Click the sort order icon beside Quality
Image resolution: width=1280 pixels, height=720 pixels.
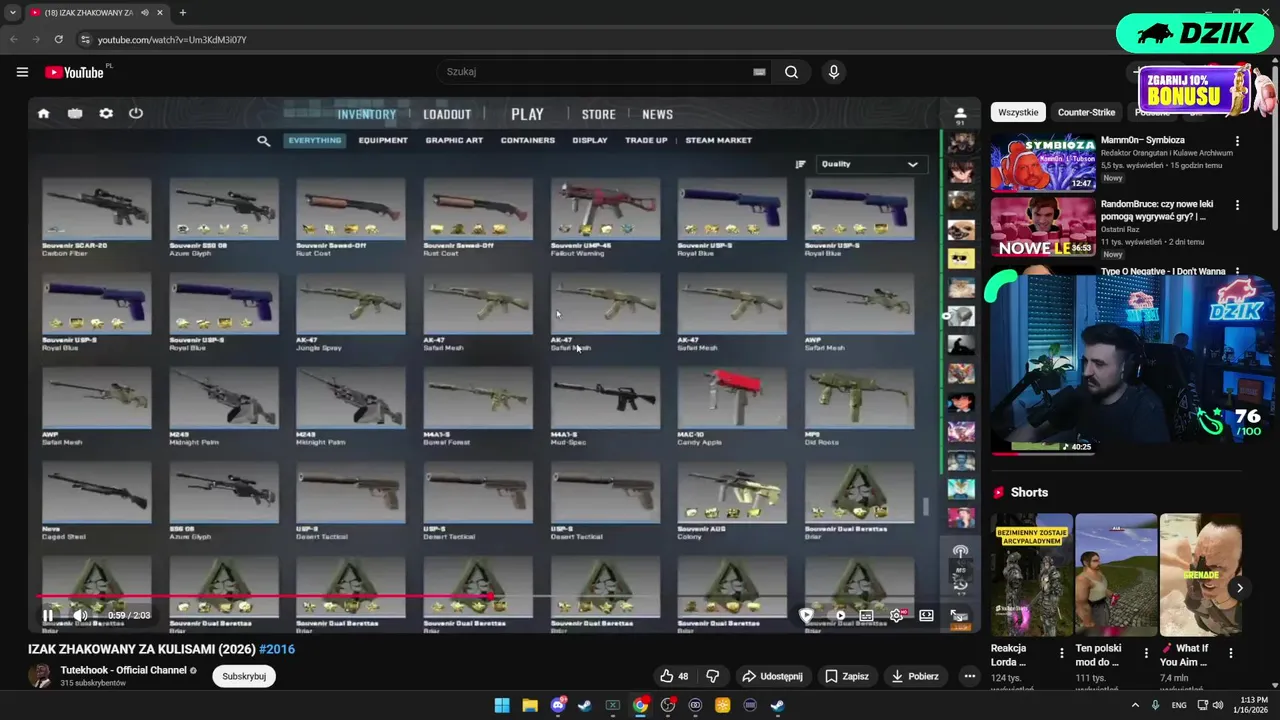click(800, 164)
